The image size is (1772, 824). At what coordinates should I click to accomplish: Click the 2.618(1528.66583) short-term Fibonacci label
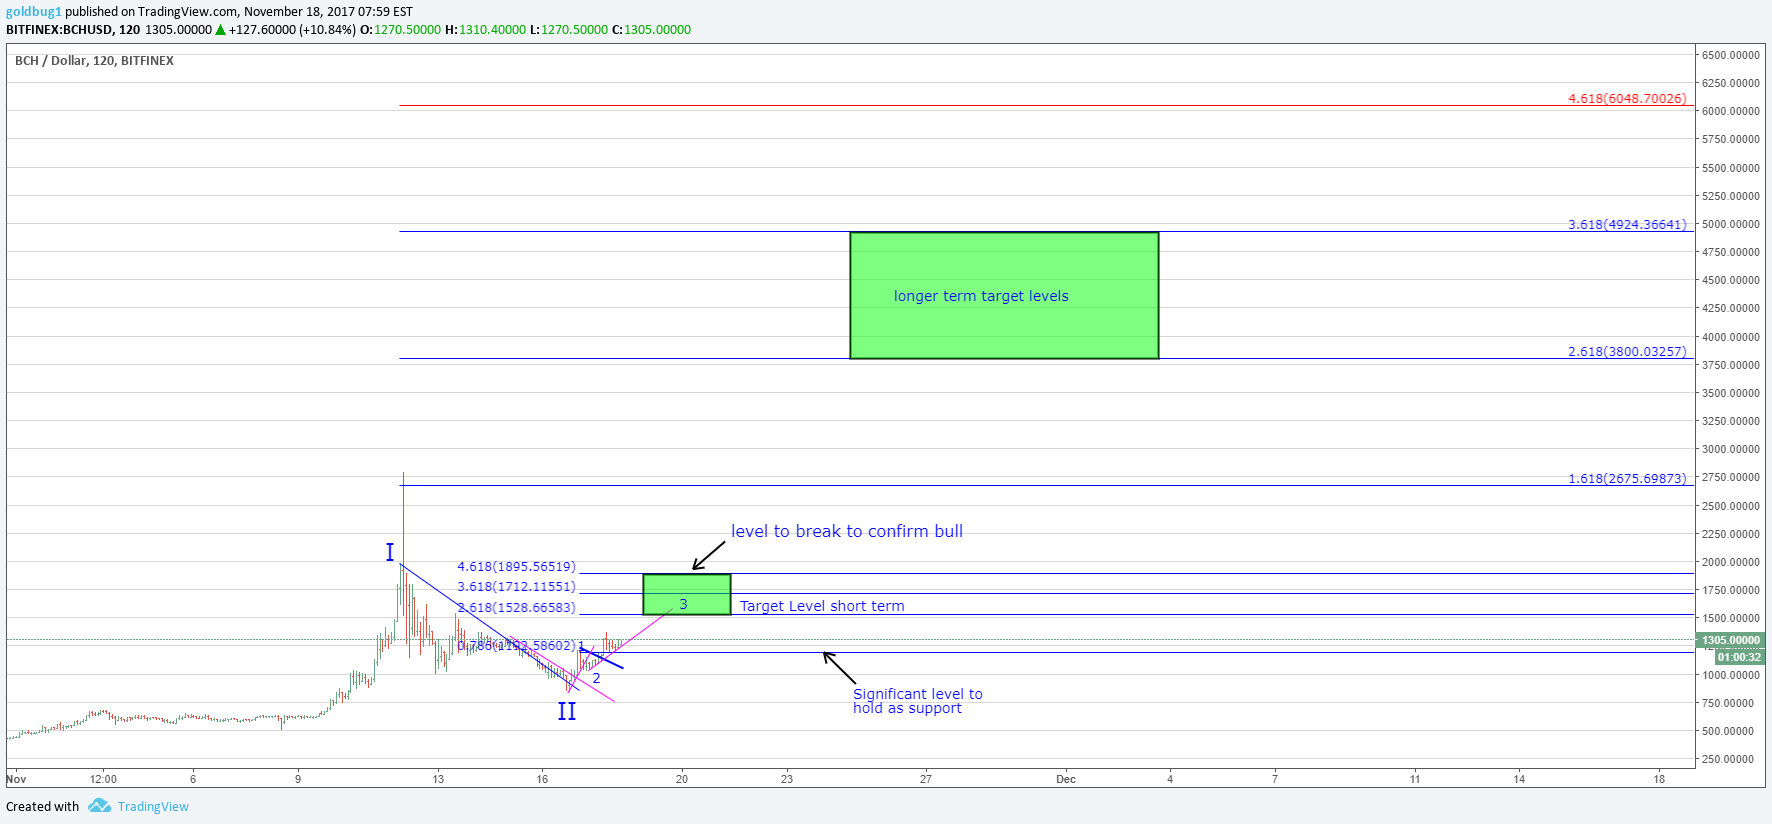(x=516, y=607)
